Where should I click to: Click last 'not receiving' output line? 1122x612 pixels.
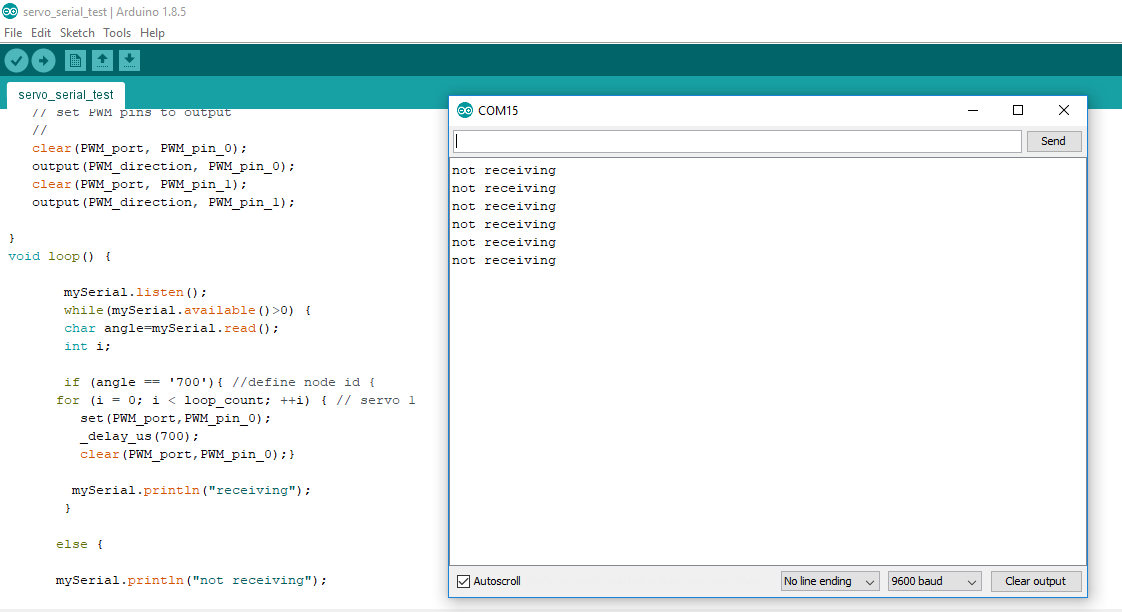504,261
